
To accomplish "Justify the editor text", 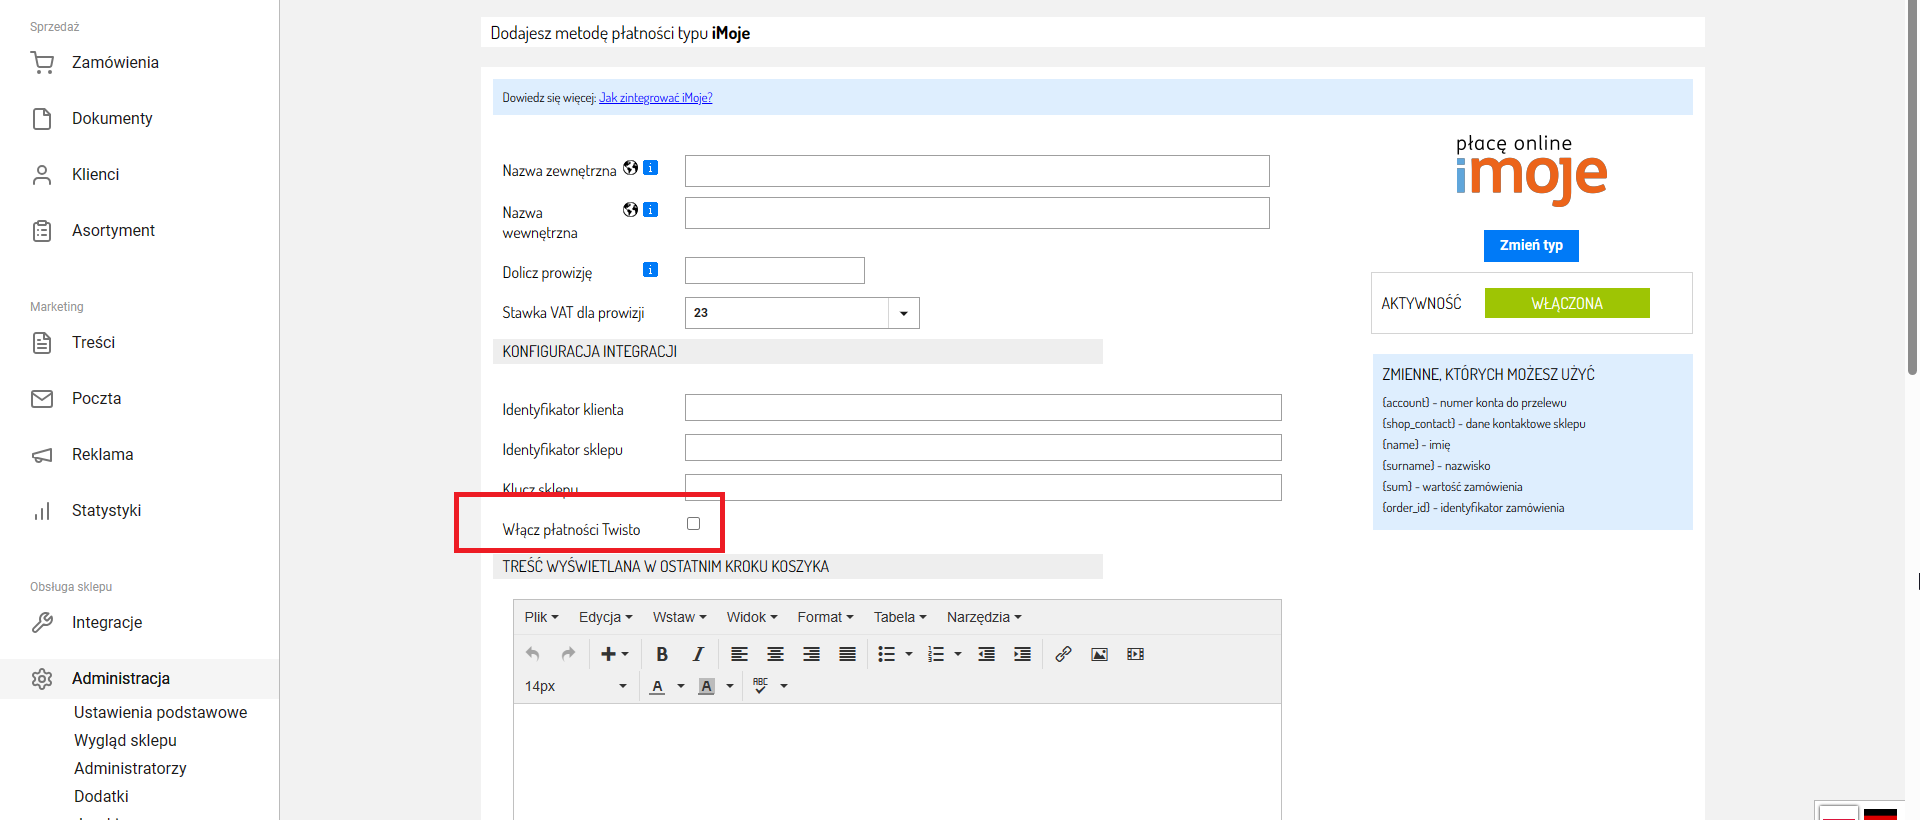I will (x=848, y=654).
